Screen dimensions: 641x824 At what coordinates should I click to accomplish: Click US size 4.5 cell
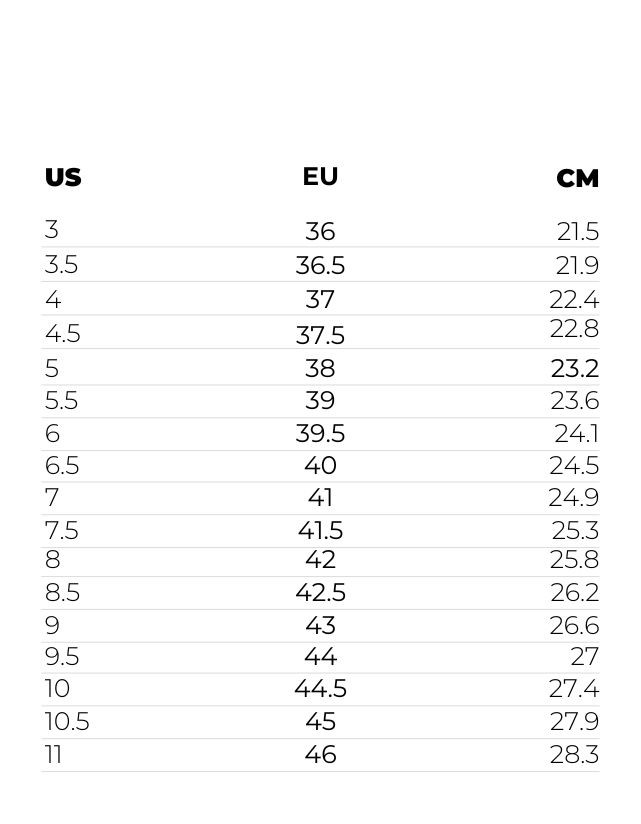(63, 334)
